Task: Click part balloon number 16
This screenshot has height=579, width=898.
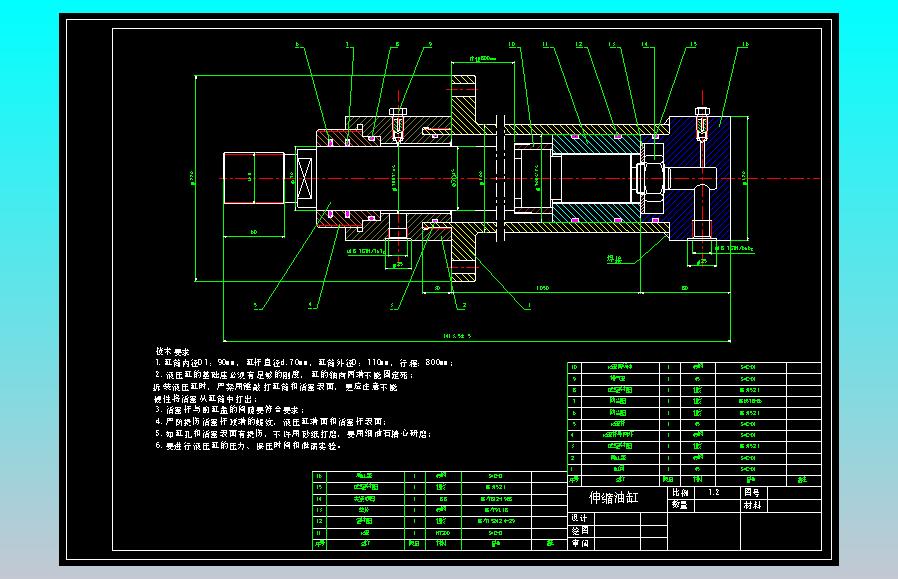Action: pos(745,44)
